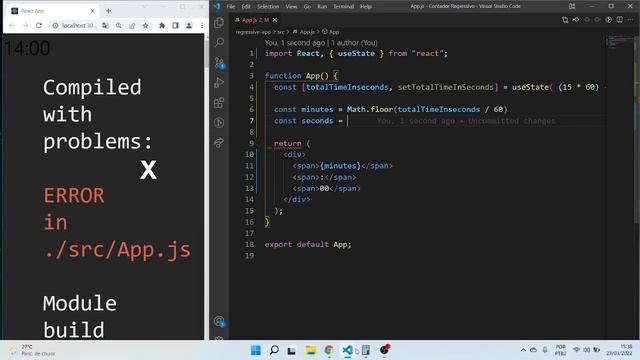This screenshot has height=360, width=640.
Task: Open the Windows Start menu
Action: coord(256,350)
